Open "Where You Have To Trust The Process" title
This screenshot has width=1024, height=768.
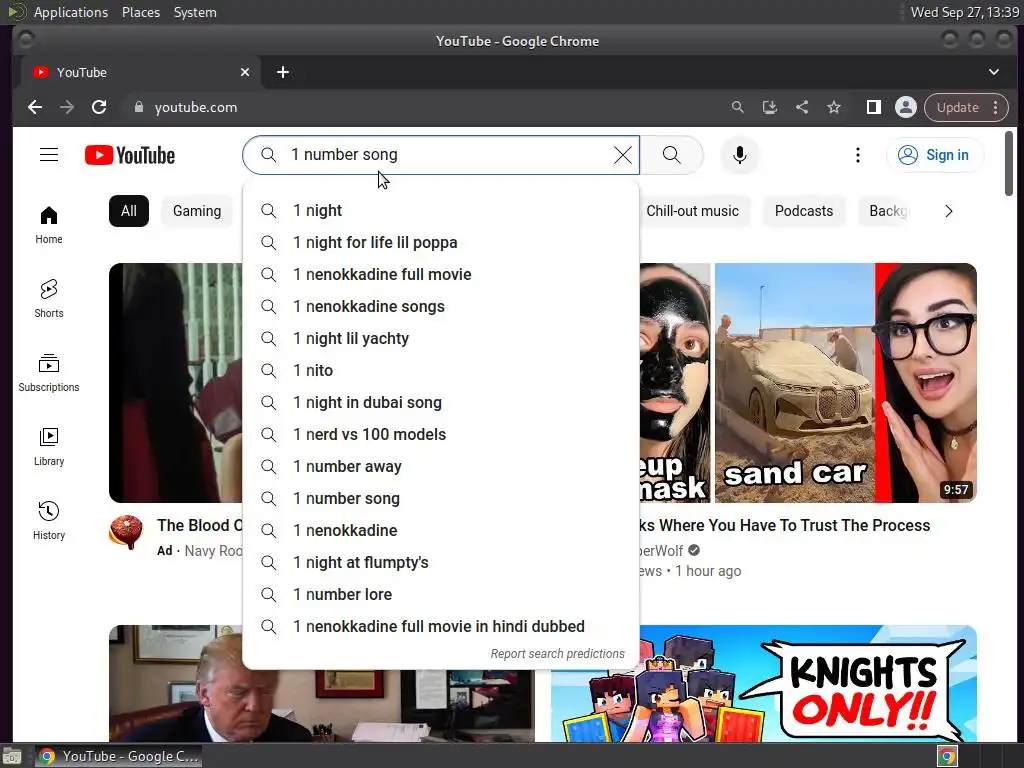tap(785, 525)
